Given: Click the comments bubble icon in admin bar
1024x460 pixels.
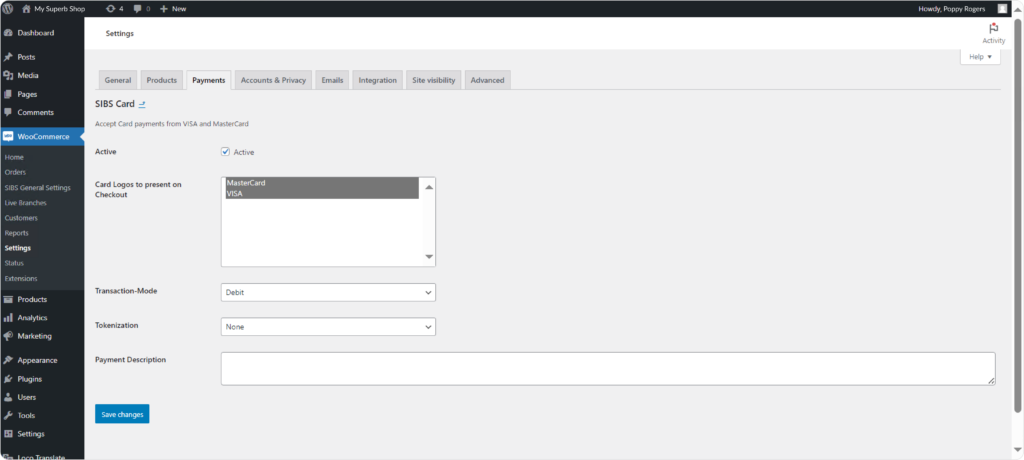Looking at the screenshot, I should pyautogui.click(x=138, y=8).
